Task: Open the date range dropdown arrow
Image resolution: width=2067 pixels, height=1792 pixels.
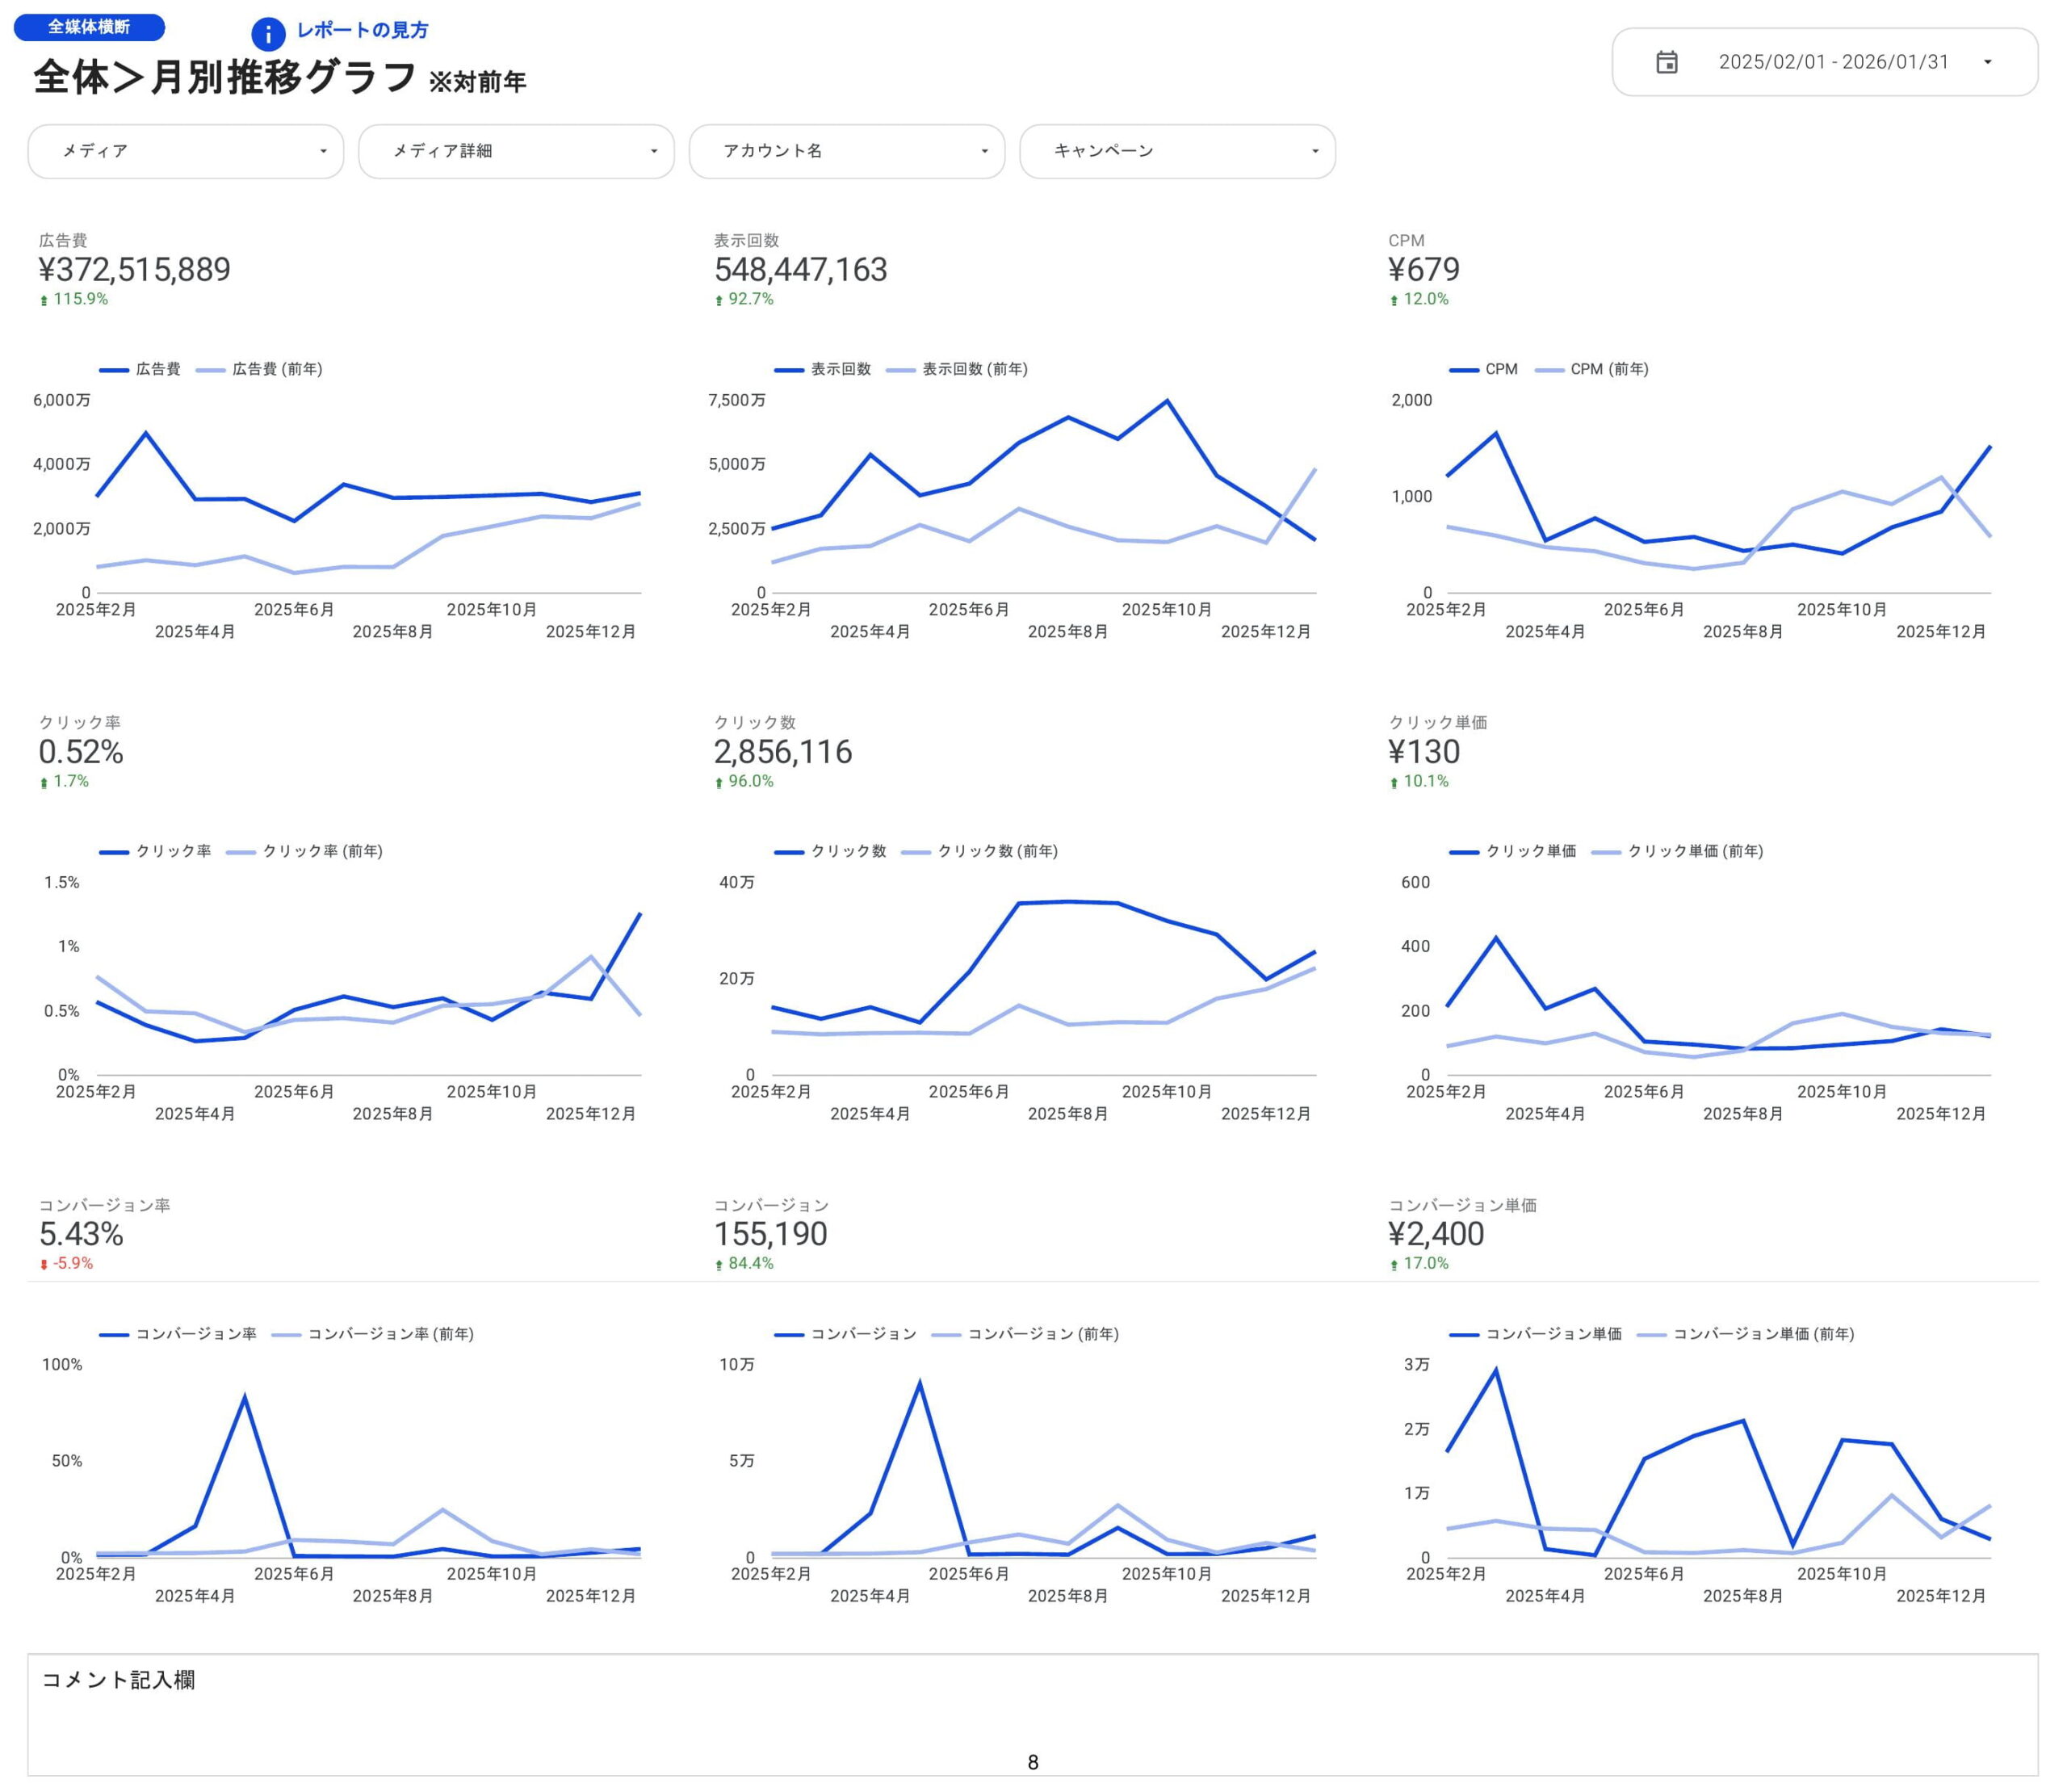Action: click(x=1987, y=62)
